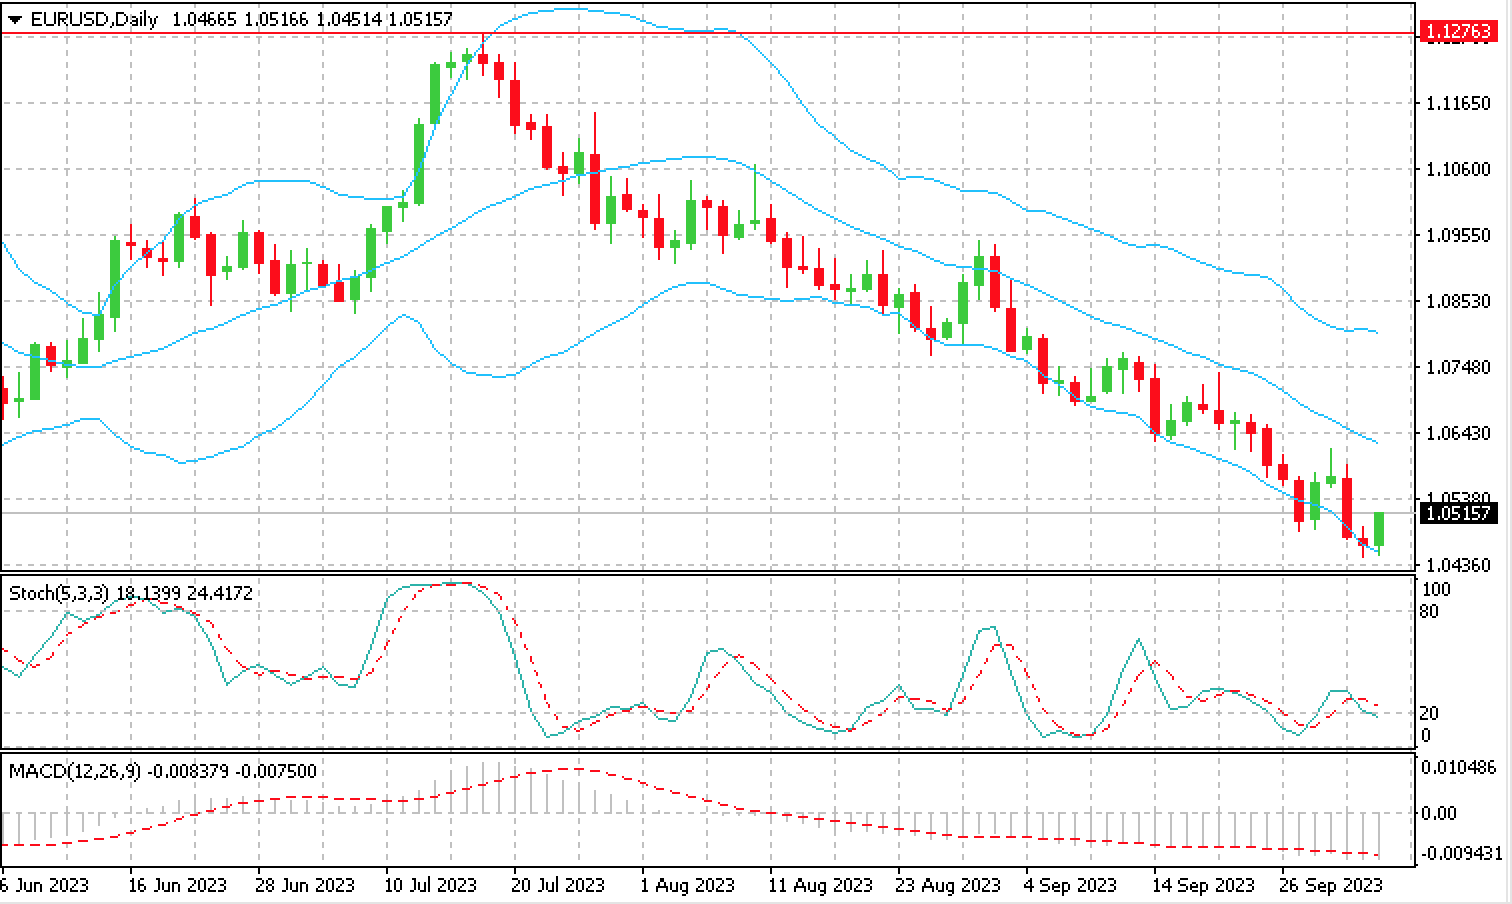The image size is (1512, 904).
Task: Click the MACD scale value 0.010486
Action: click(1458, 767)
